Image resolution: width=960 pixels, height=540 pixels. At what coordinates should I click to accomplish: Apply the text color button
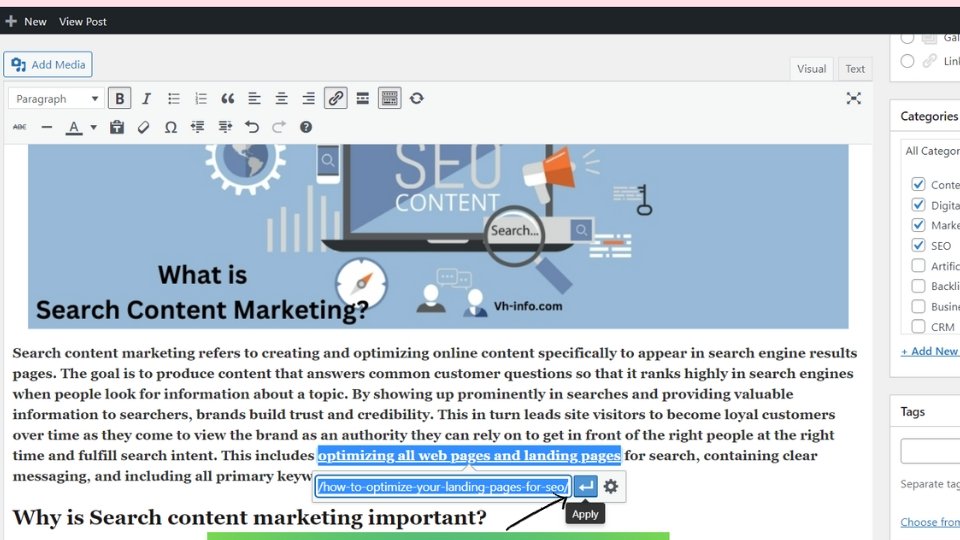click(73, 127)
